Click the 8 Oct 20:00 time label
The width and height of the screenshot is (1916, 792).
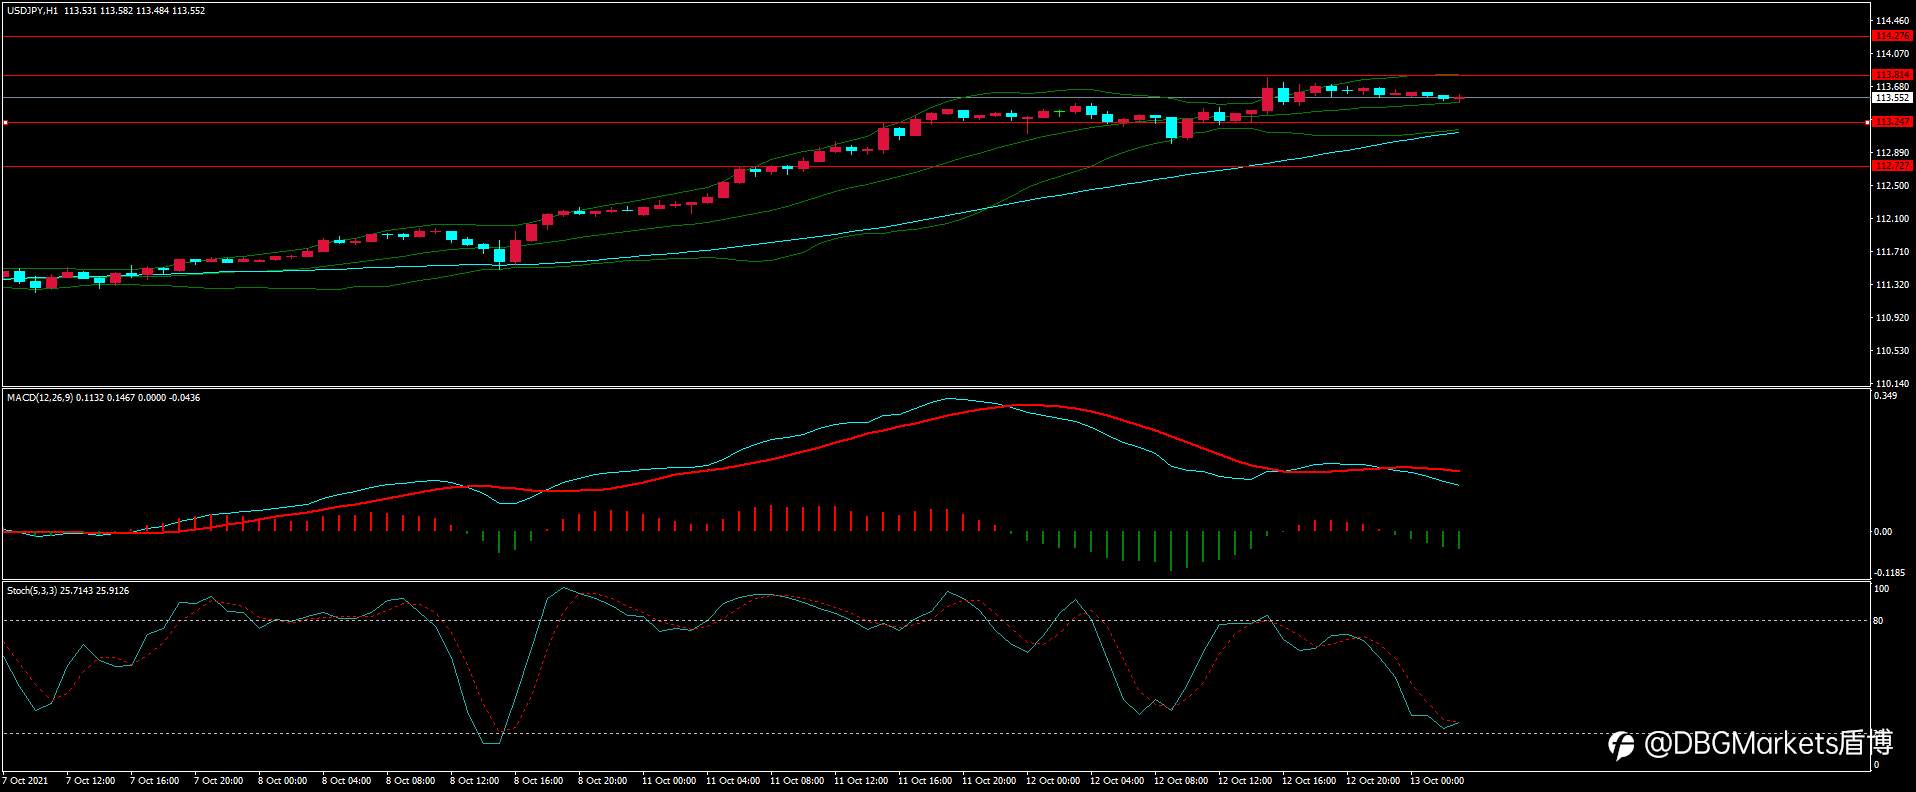pos(603,781)
